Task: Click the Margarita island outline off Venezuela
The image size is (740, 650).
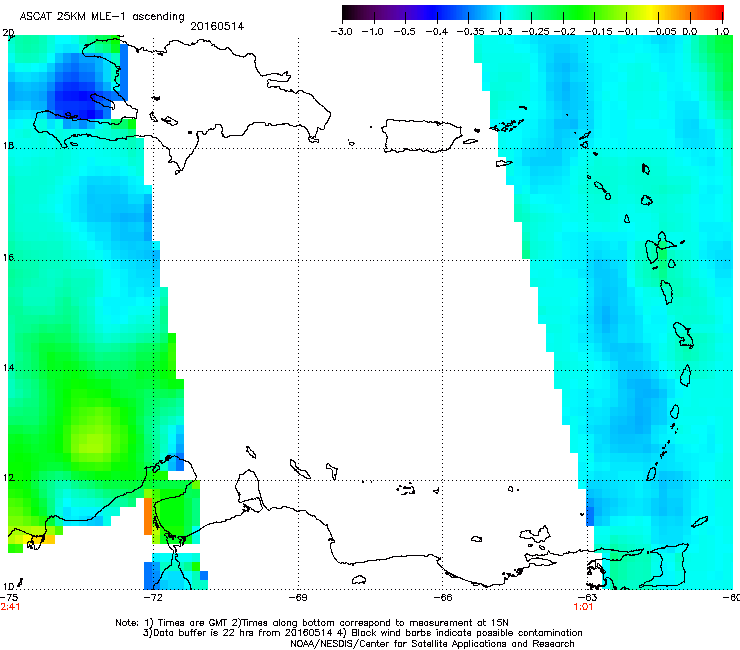Action: 535,534
